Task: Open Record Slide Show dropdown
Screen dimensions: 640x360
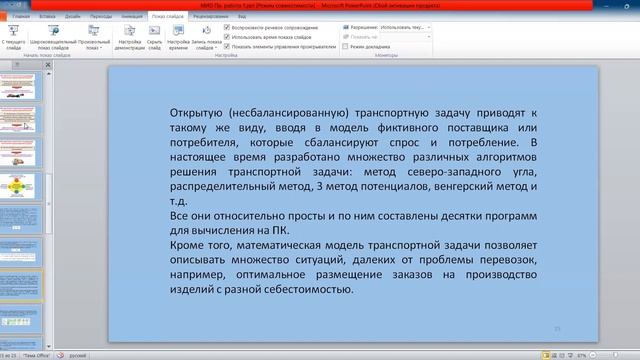Action: (x=207, y=37)
